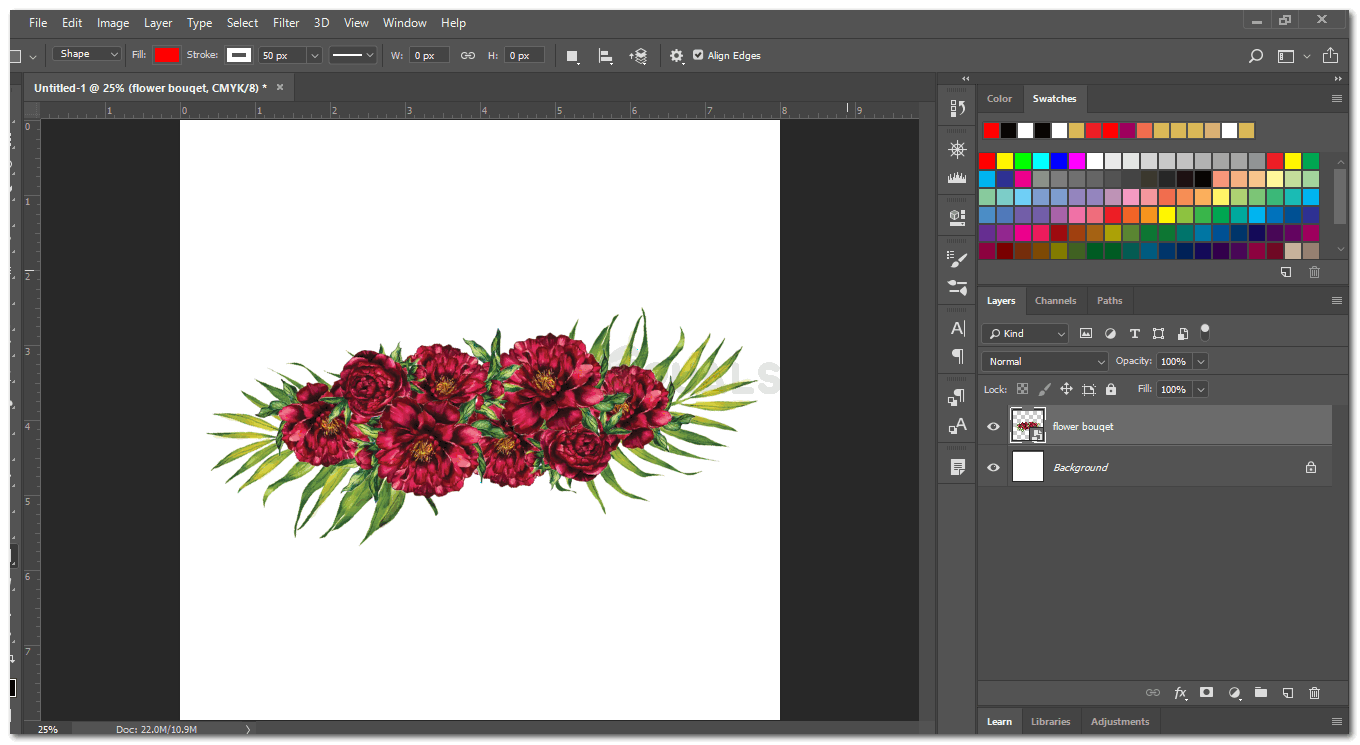1360x745 pixels.
Task: Uncheck the Align Edges checkbox
Action: point(698,55)
